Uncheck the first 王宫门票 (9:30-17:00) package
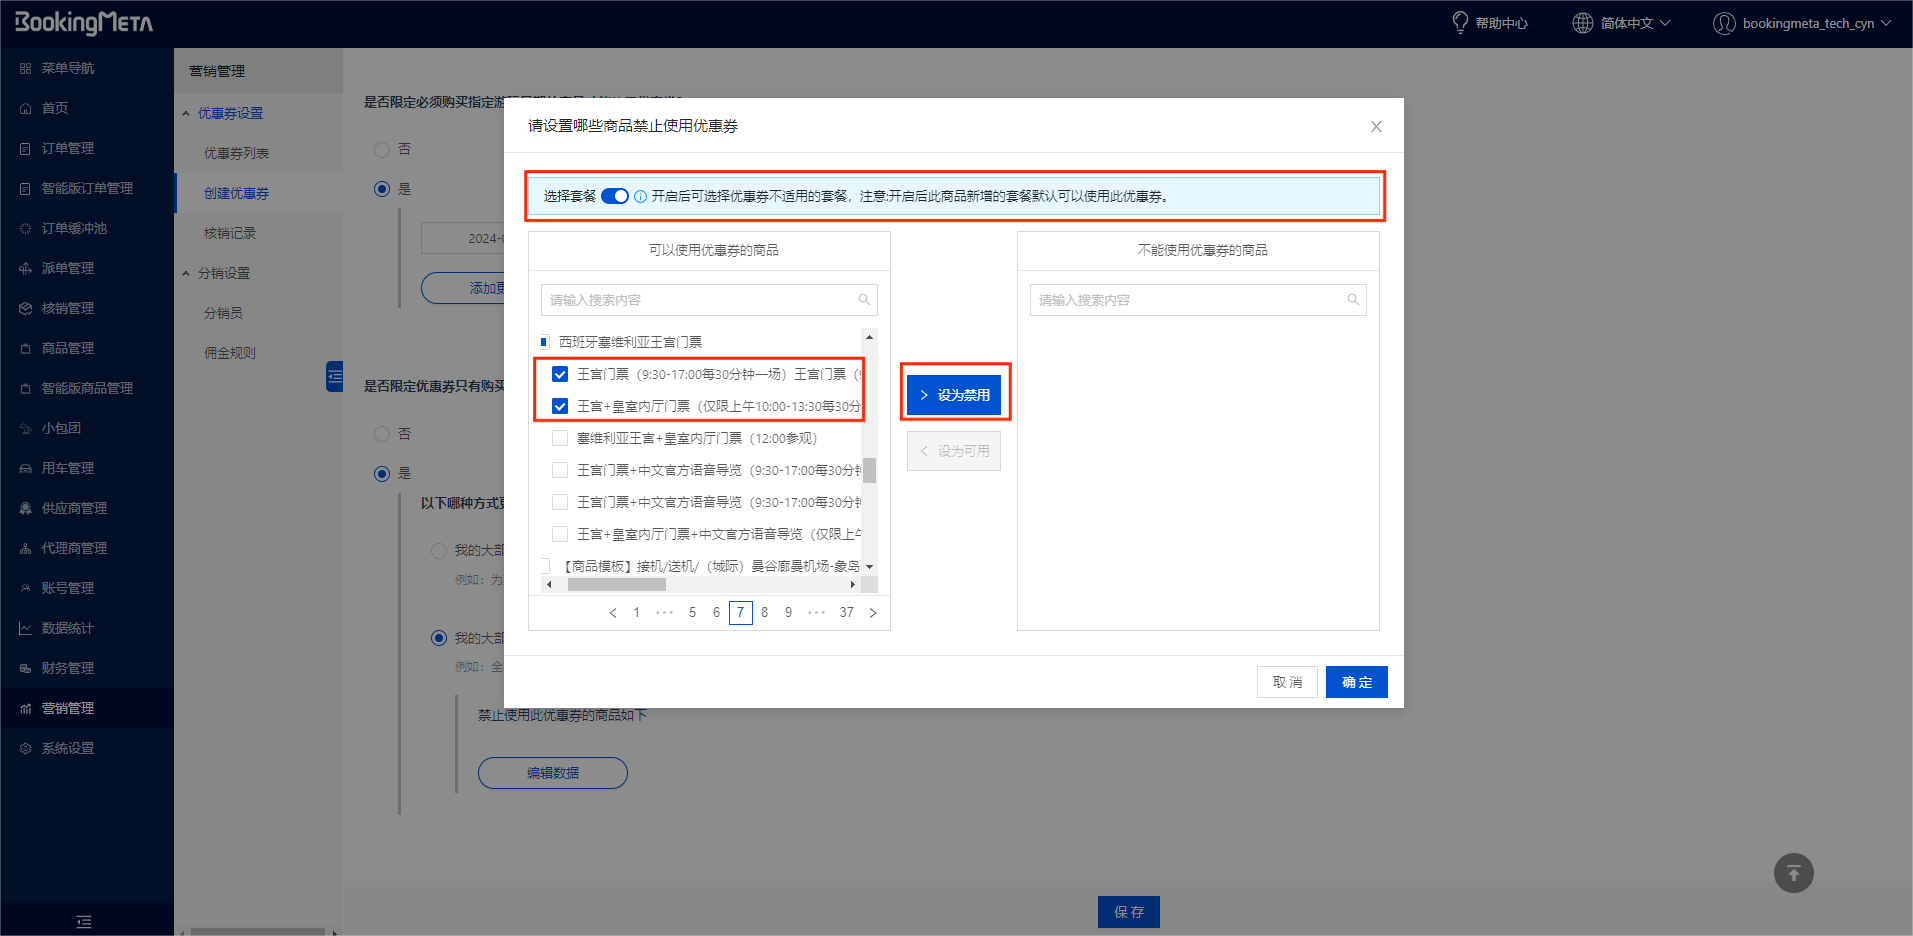The width and height of the screenshot is (1913, 936). click(560, 374)
